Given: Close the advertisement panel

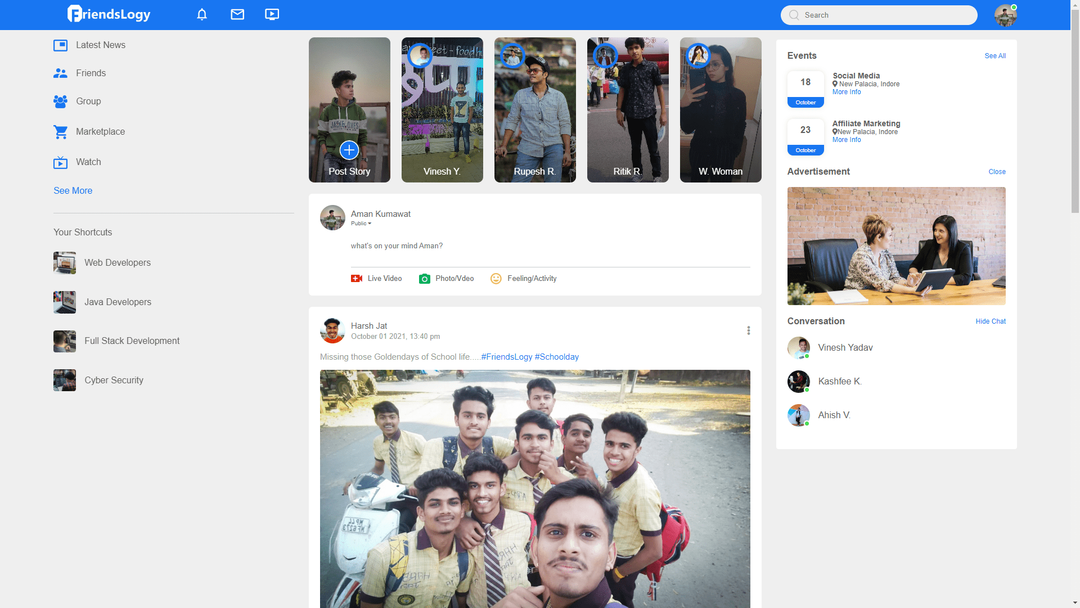Looking at the screenshot, I should tap(996, 172).
